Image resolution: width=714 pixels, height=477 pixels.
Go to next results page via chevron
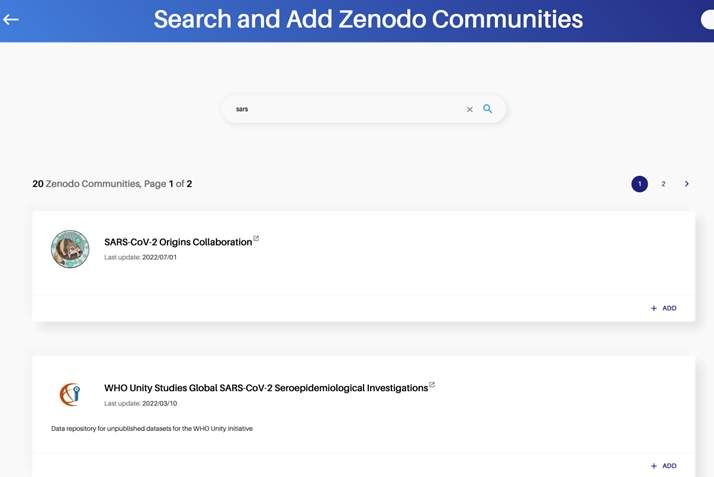(687, 184)
